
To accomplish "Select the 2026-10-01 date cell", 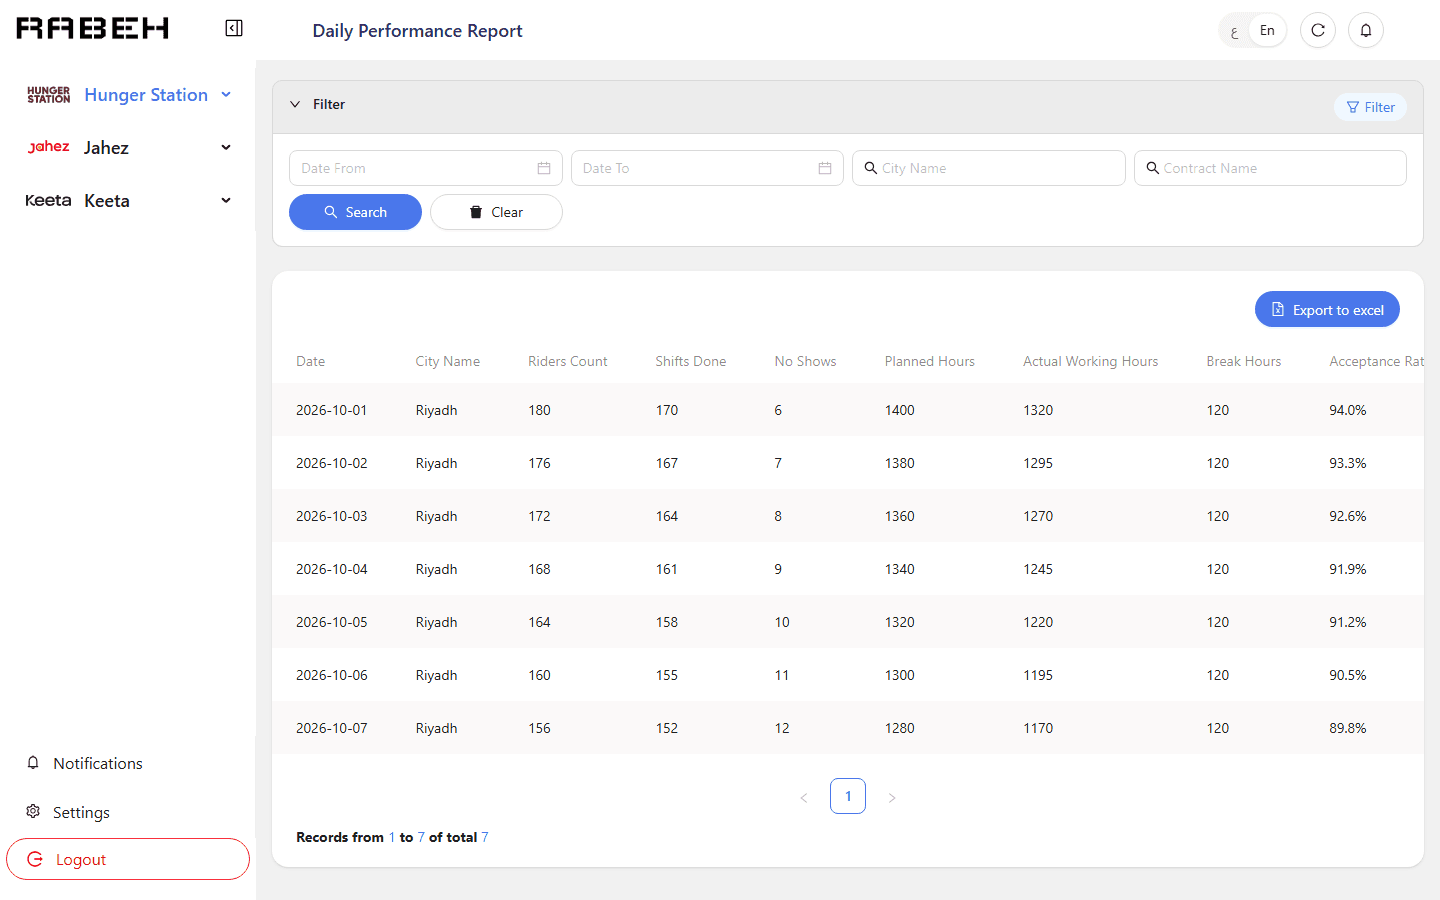I will pos(332,410).
